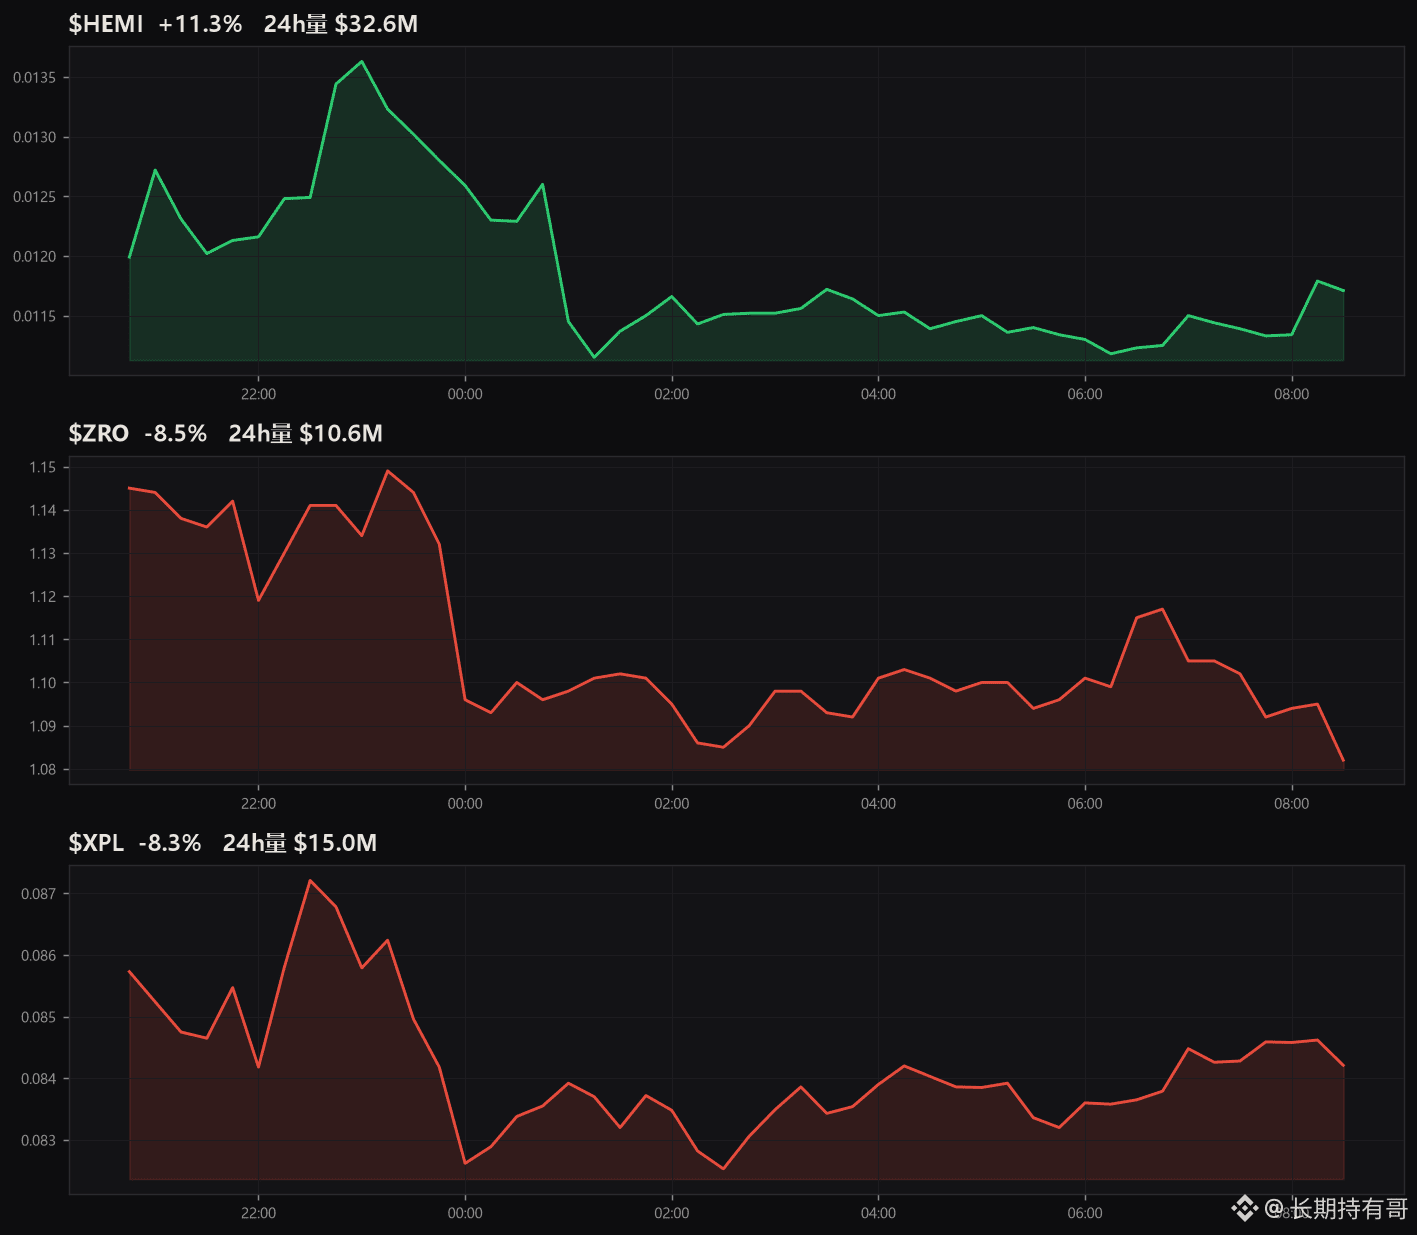Click the 1.10 price axis label
This screenshot has height=1235, width=1417.
coord(43,683)
